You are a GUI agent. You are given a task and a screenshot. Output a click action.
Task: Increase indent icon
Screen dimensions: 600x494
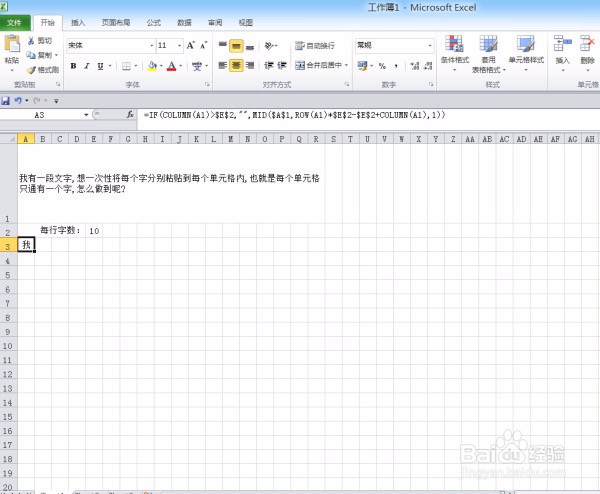[282, 65]
